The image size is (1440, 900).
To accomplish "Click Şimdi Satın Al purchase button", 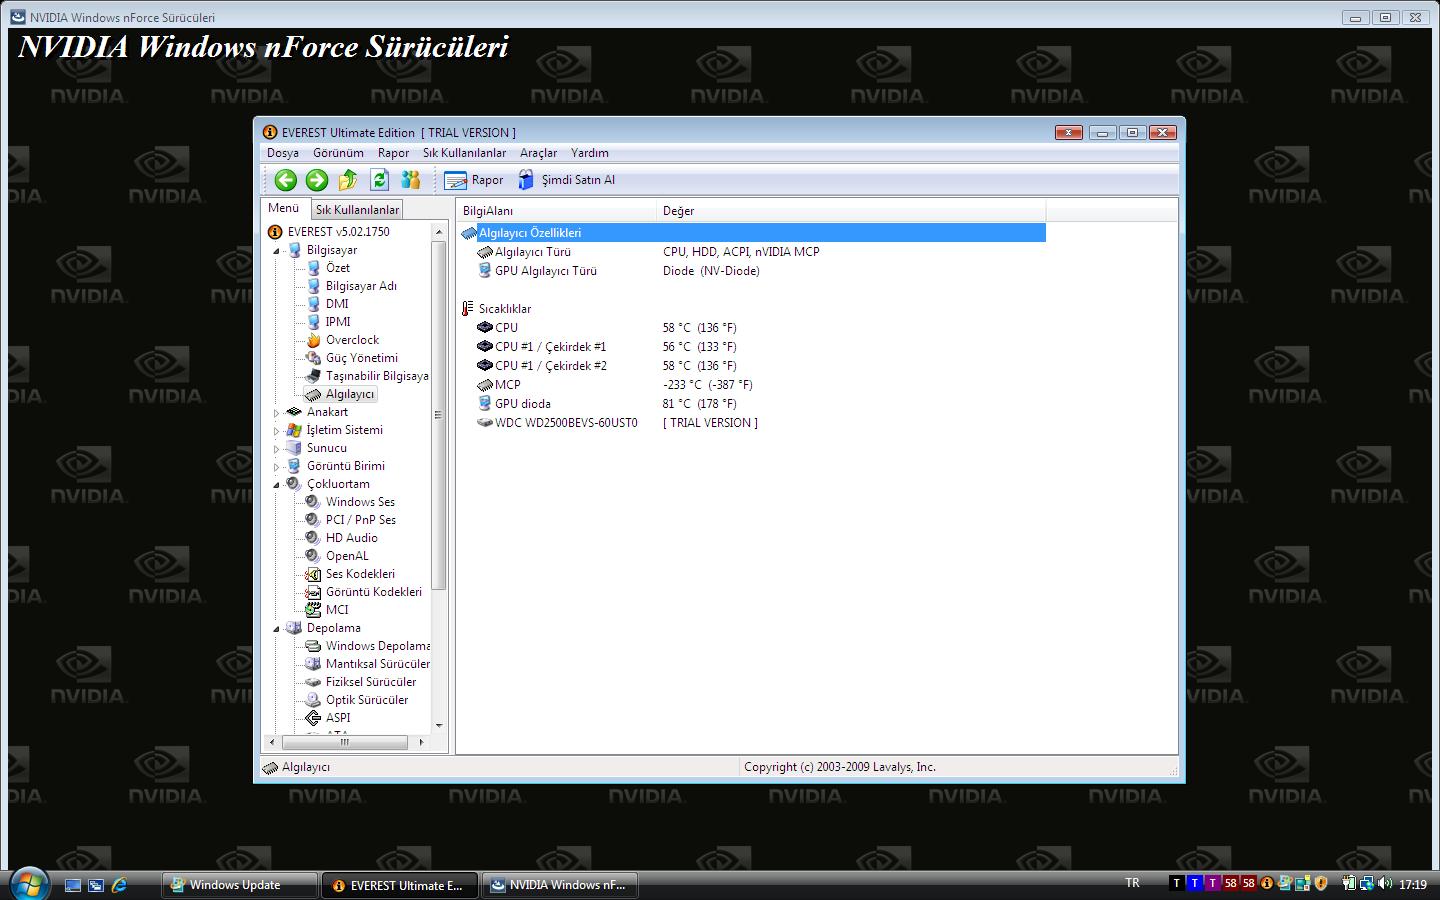I will coord(566,180).
